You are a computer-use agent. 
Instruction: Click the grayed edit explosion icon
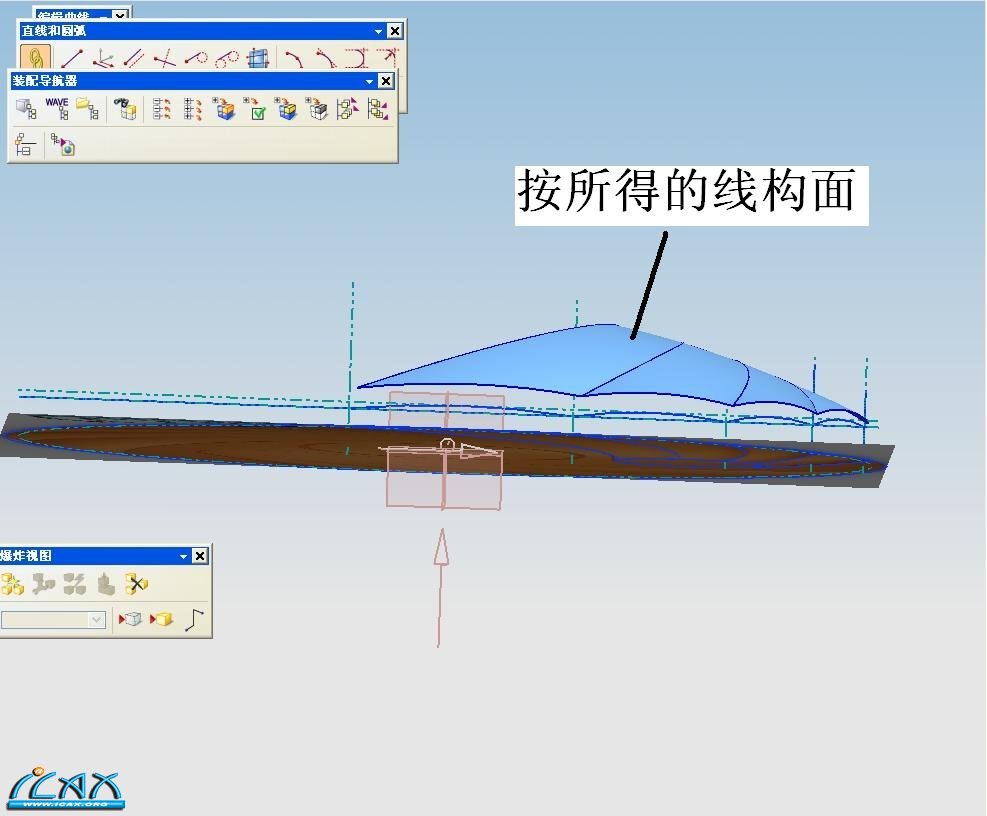pyautogui.click(x=43, y=584)
